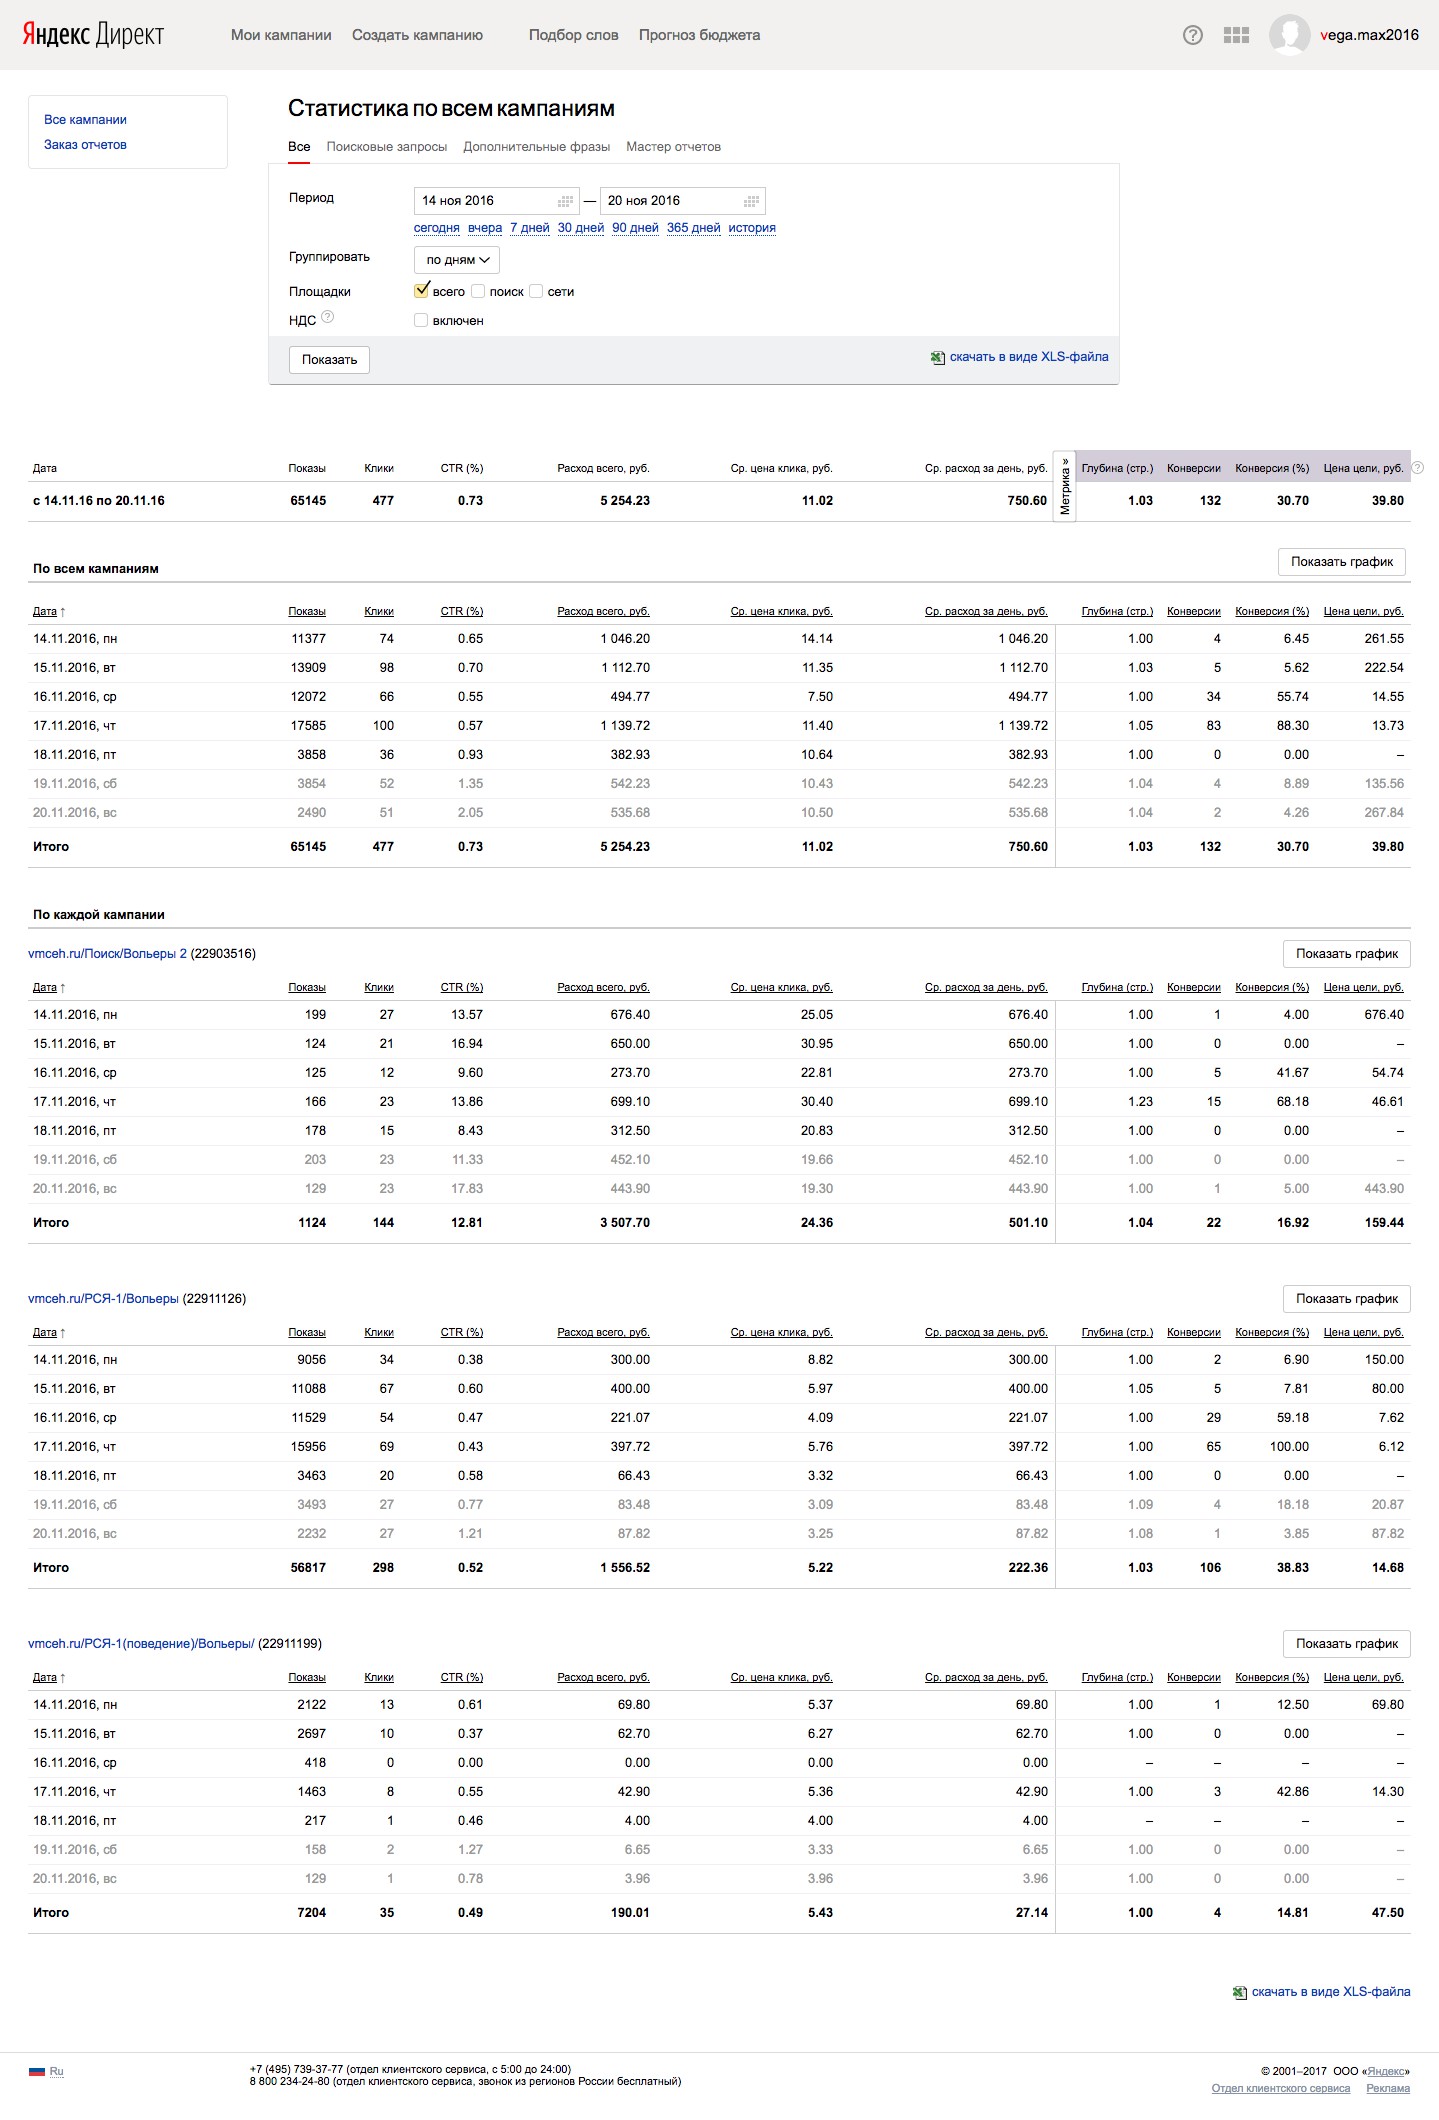Sort РСЯ-1(поведение) table by Цена цели
1439x2120 pixels.
click(1364, 1677)
